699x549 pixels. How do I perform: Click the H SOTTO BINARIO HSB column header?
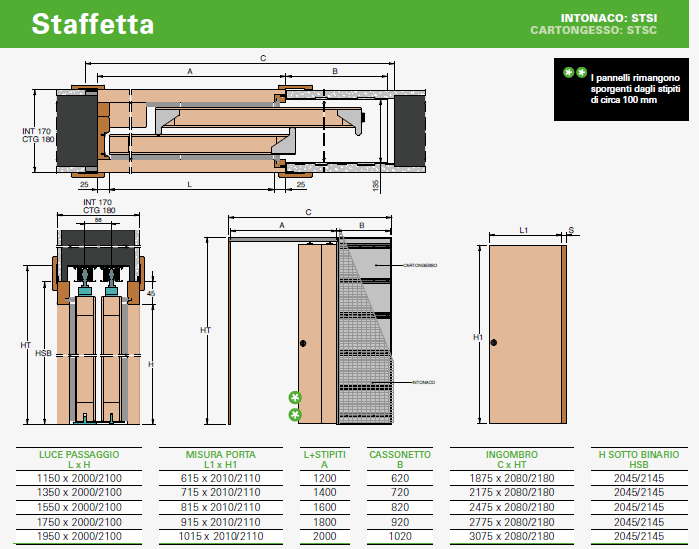637,460
